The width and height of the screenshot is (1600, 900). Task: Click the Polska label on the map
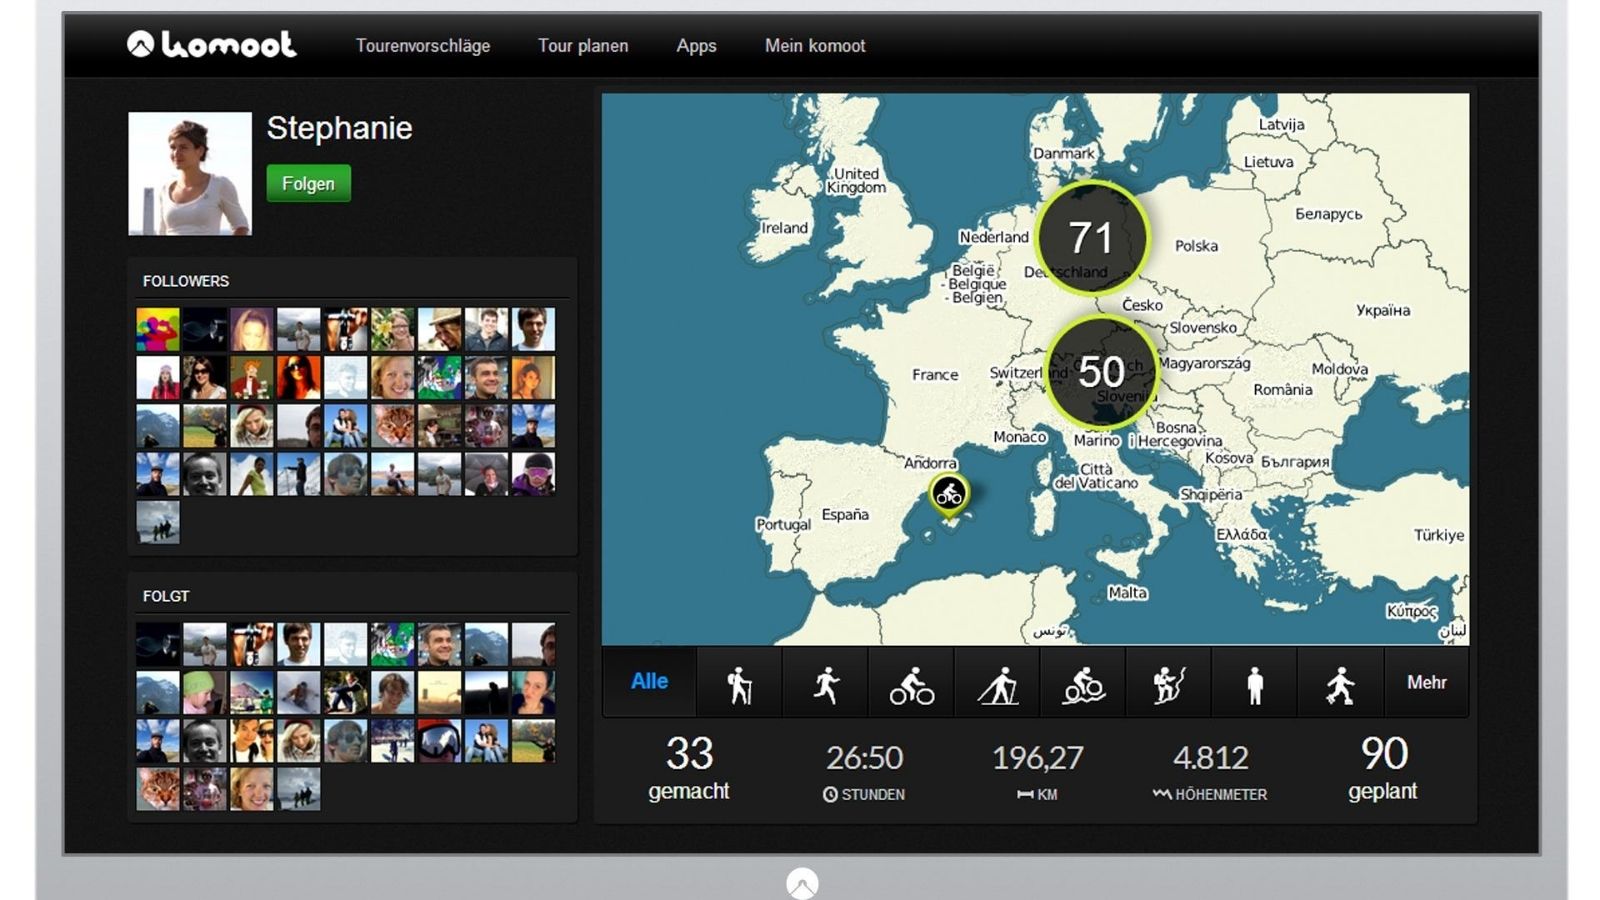point(1196,246)
